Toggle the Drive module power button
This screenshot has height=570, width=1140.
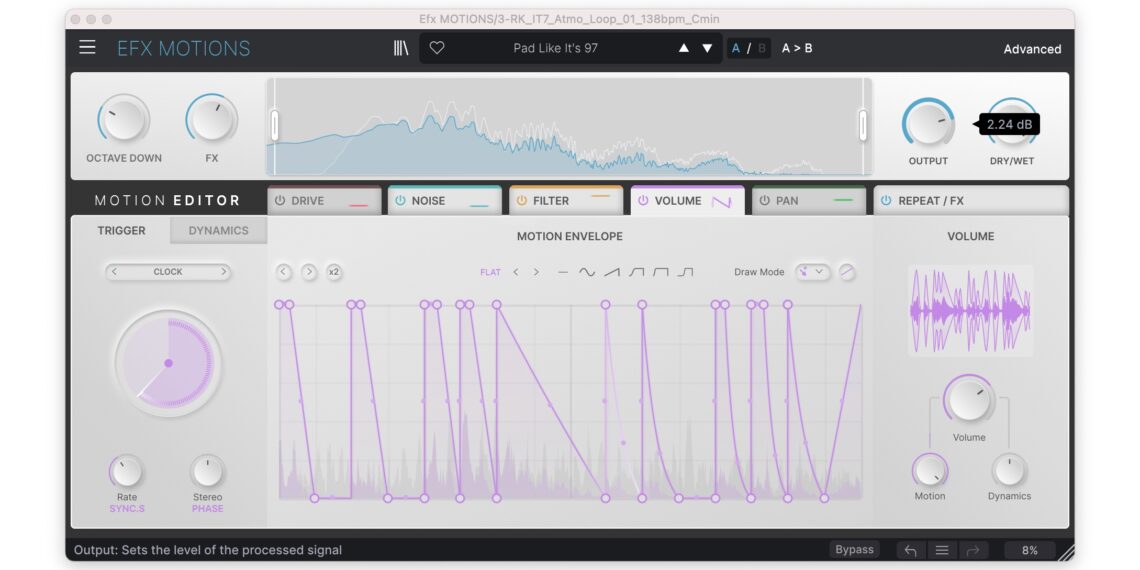click(x=280, y=201)
